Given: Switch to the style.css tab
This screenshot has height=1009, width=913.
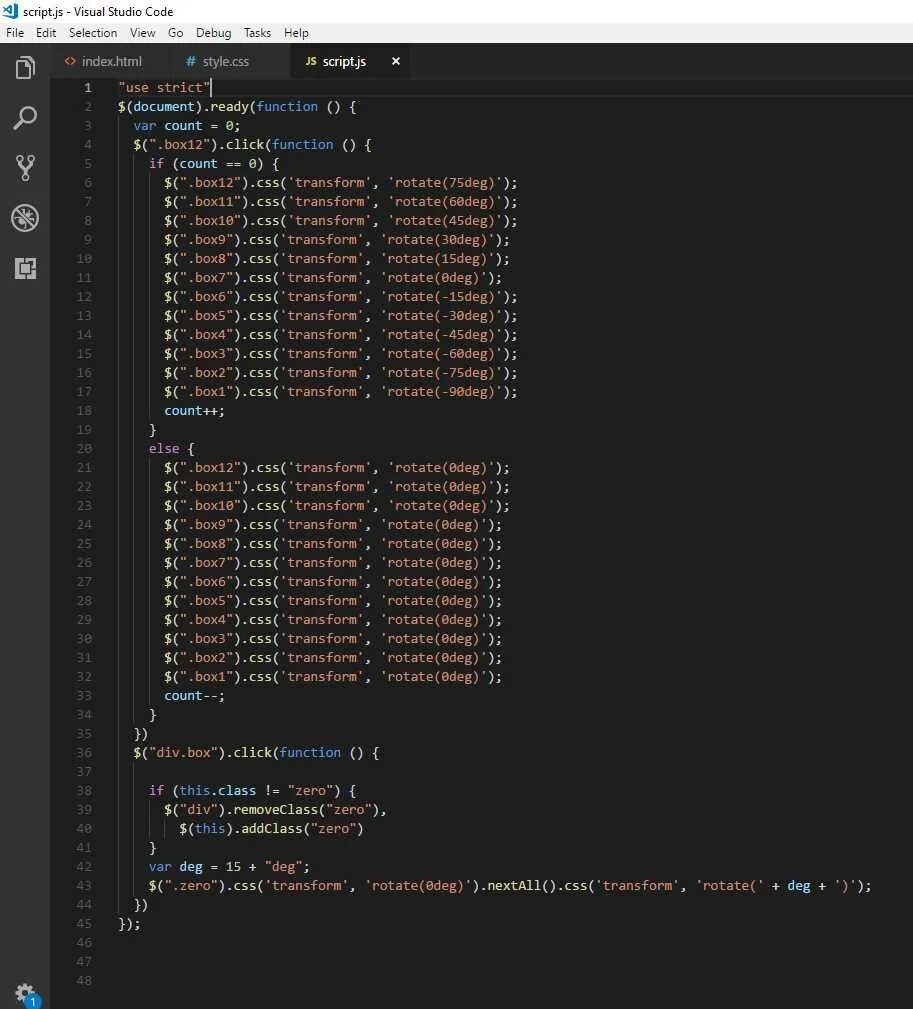Looking at the screenshot, I should [x=225, y=61].
